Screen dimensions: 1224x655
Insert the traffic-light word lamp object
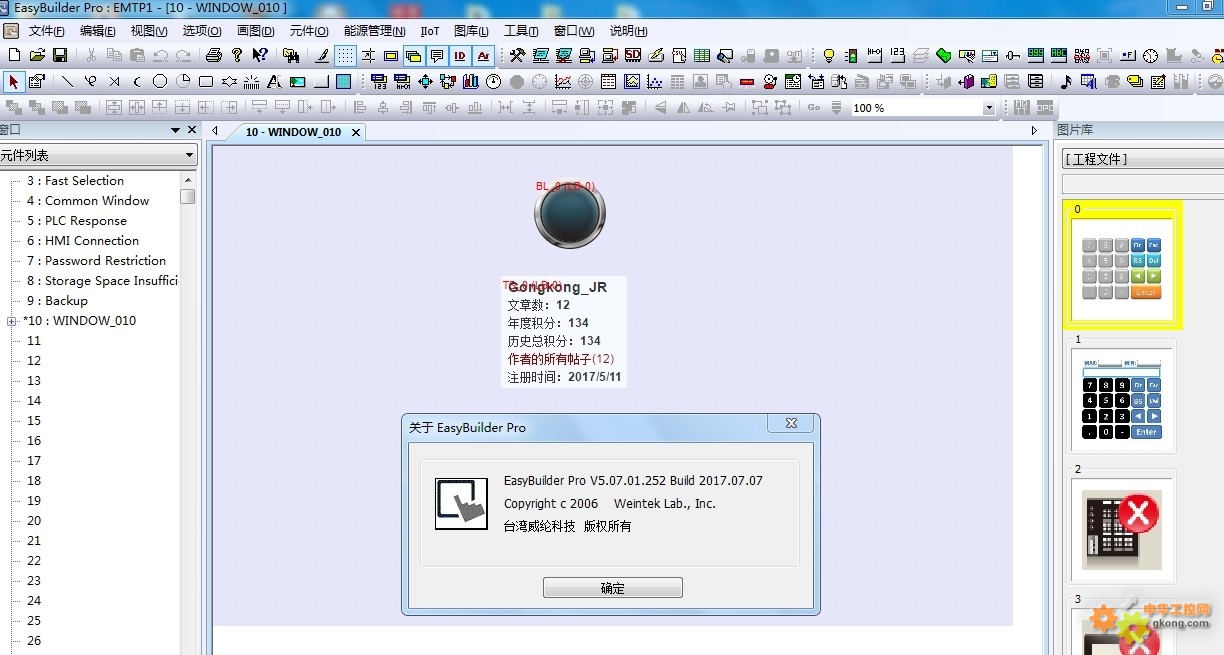tap(852, 55)
